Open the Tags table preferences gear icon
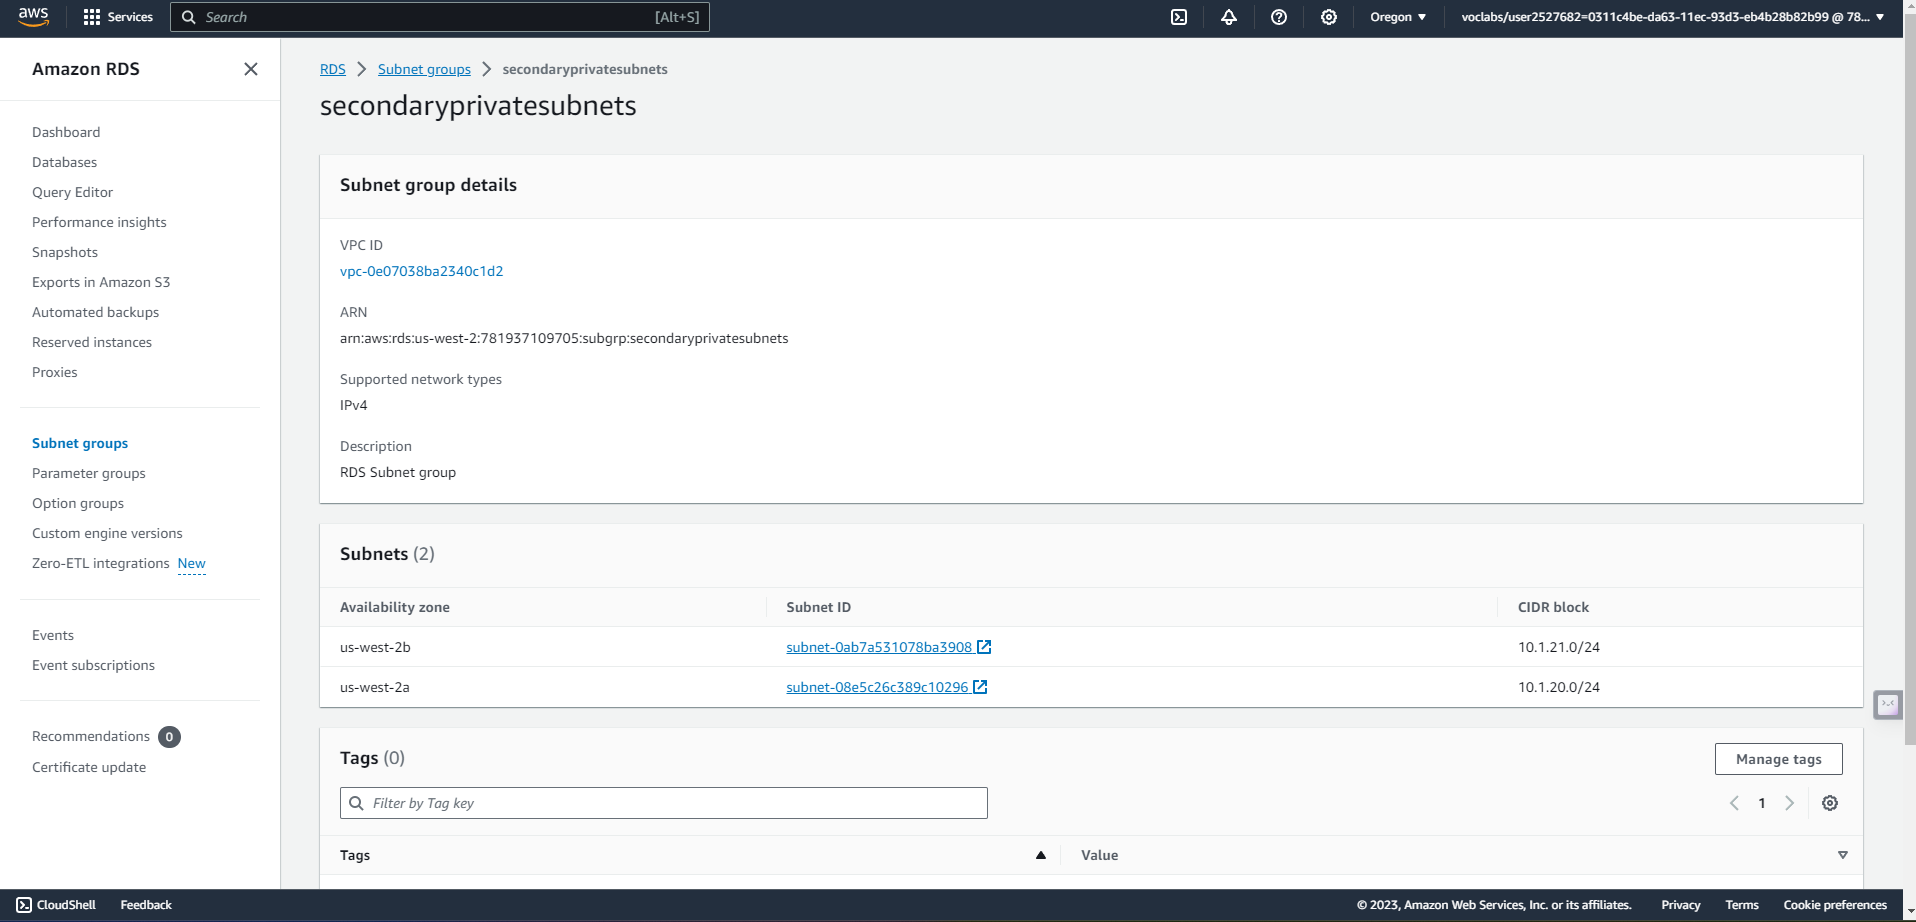The height and width of the screenshot is (922, 1916). click(x=1830, y=803)
